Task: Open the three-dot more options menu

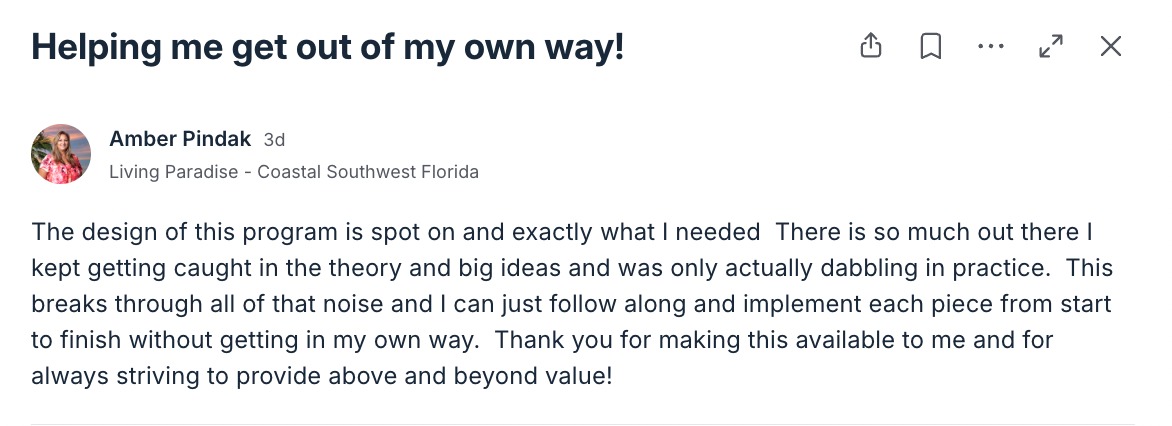Action: click(x=990, y=46)
